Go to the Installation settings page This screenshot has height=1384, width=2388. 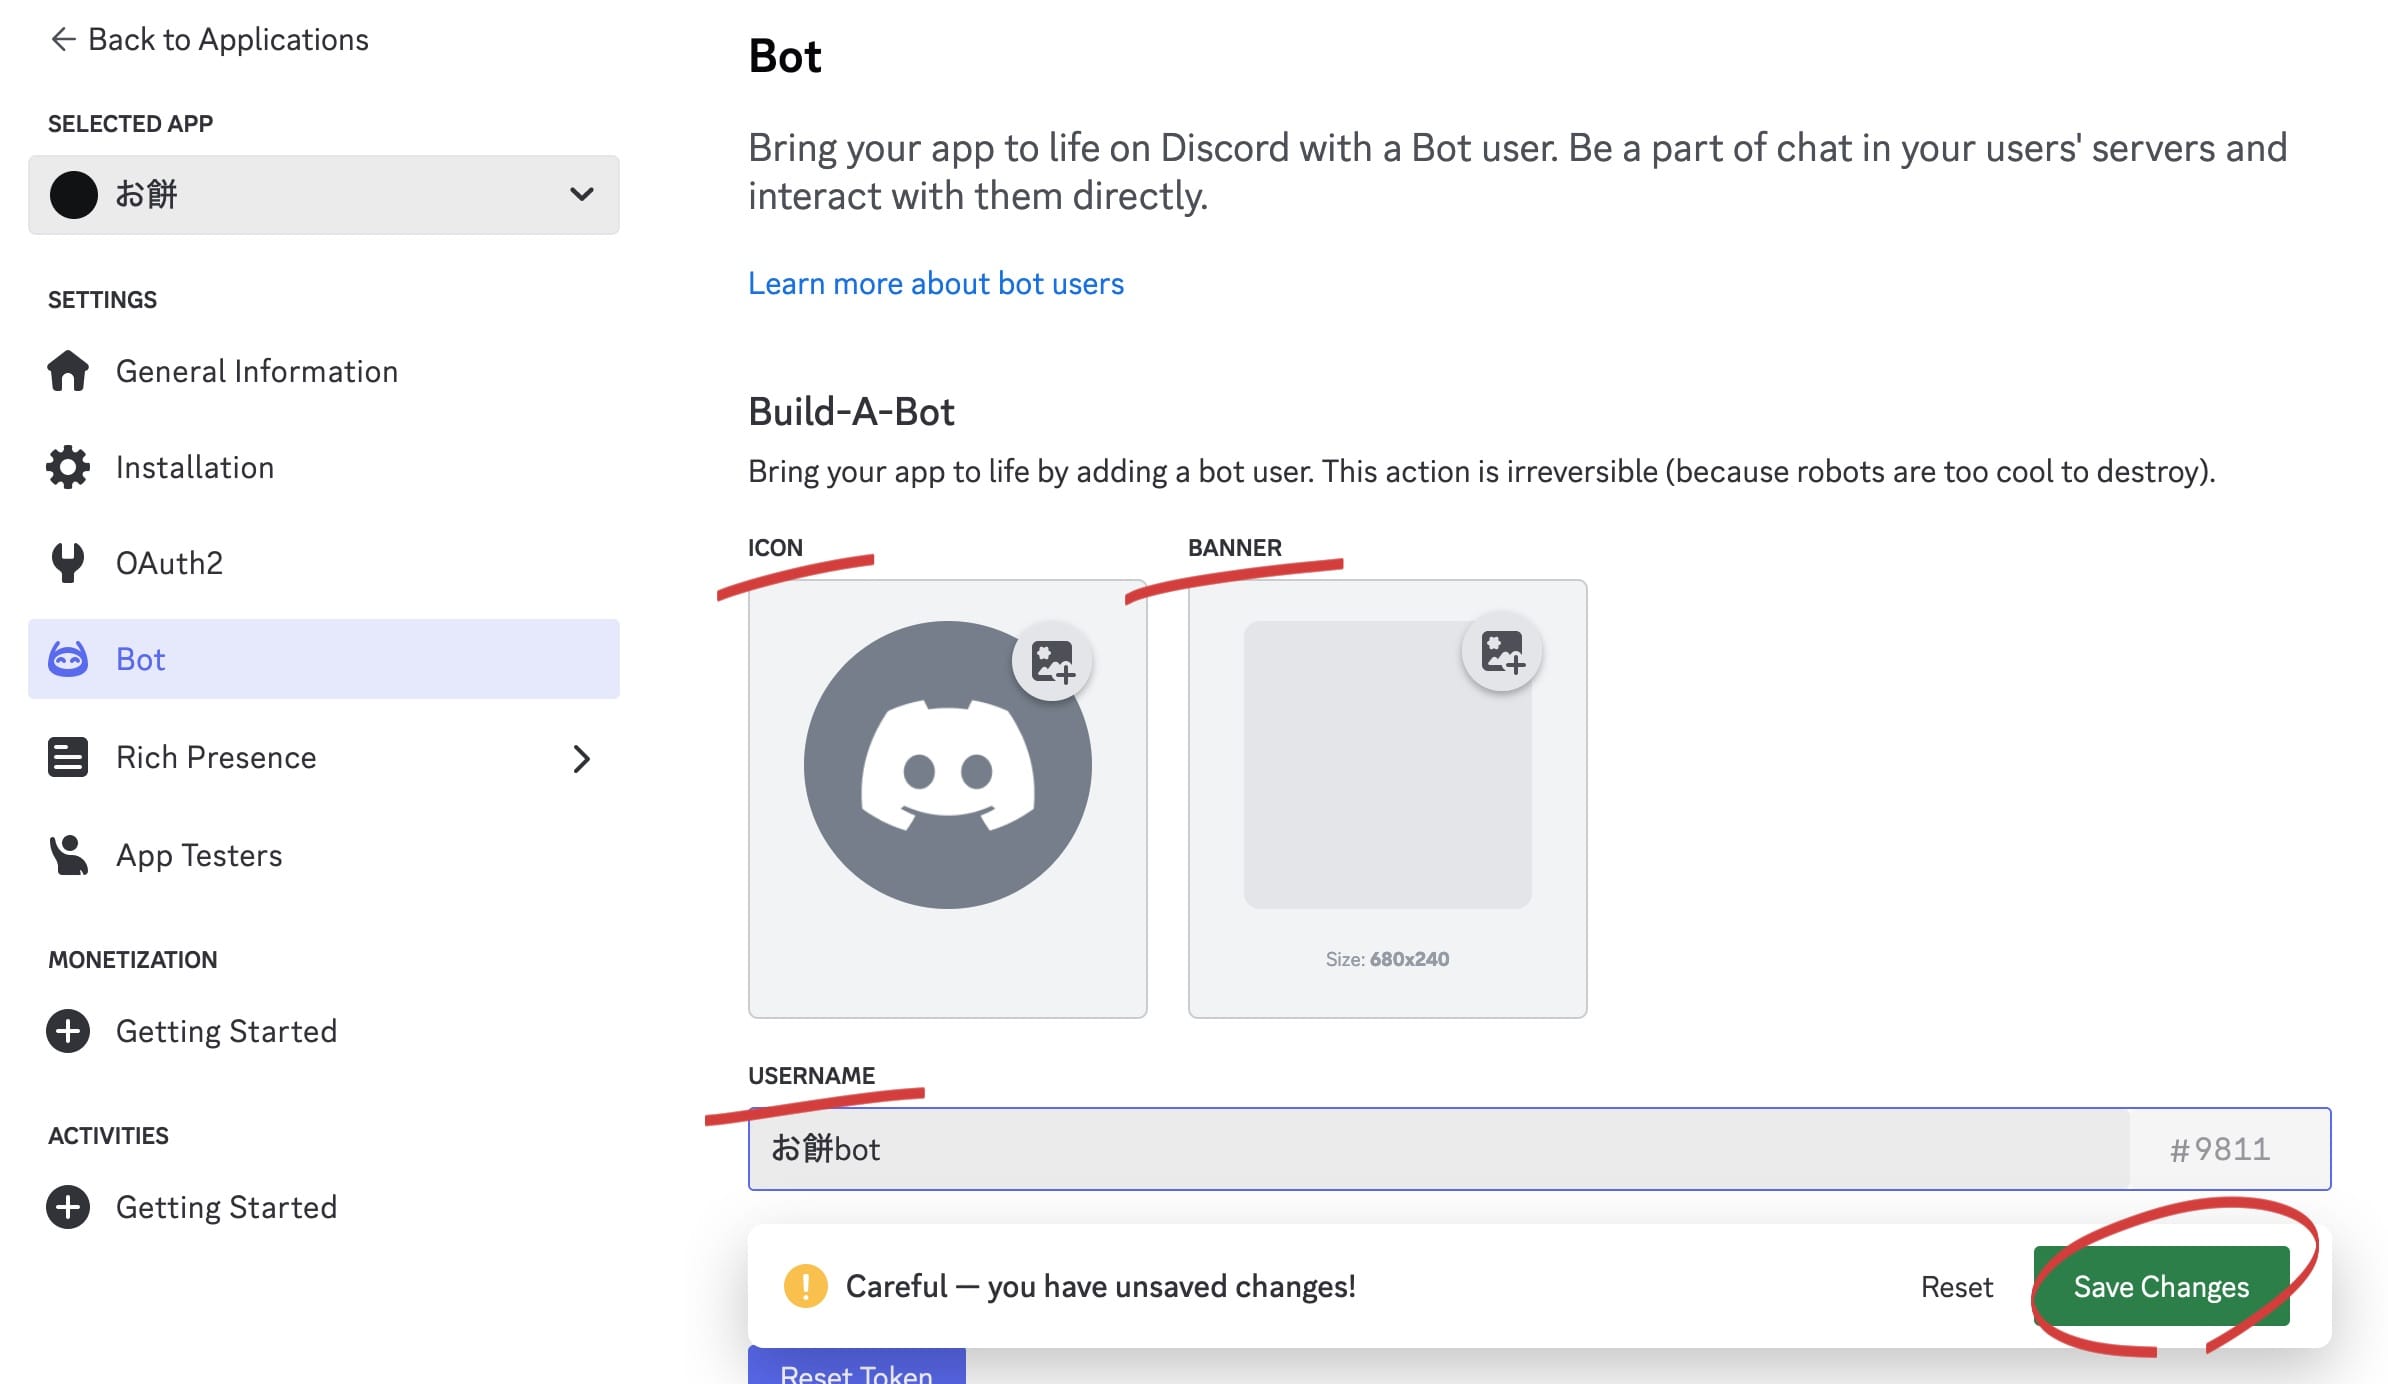(324, 467)
